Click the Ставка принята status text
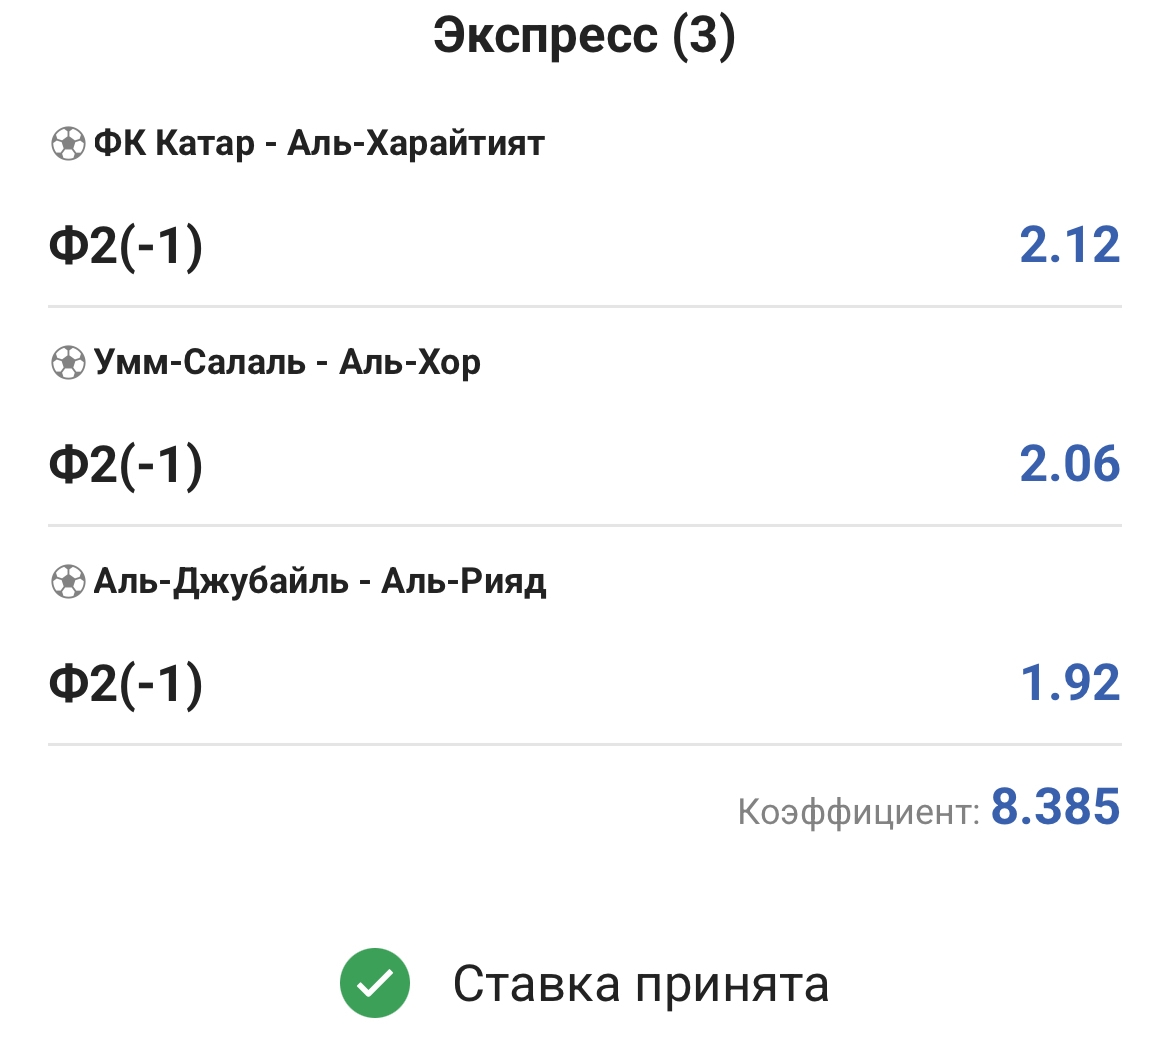Screen dimensions: 1170x1042 click(x=641, y=984)
